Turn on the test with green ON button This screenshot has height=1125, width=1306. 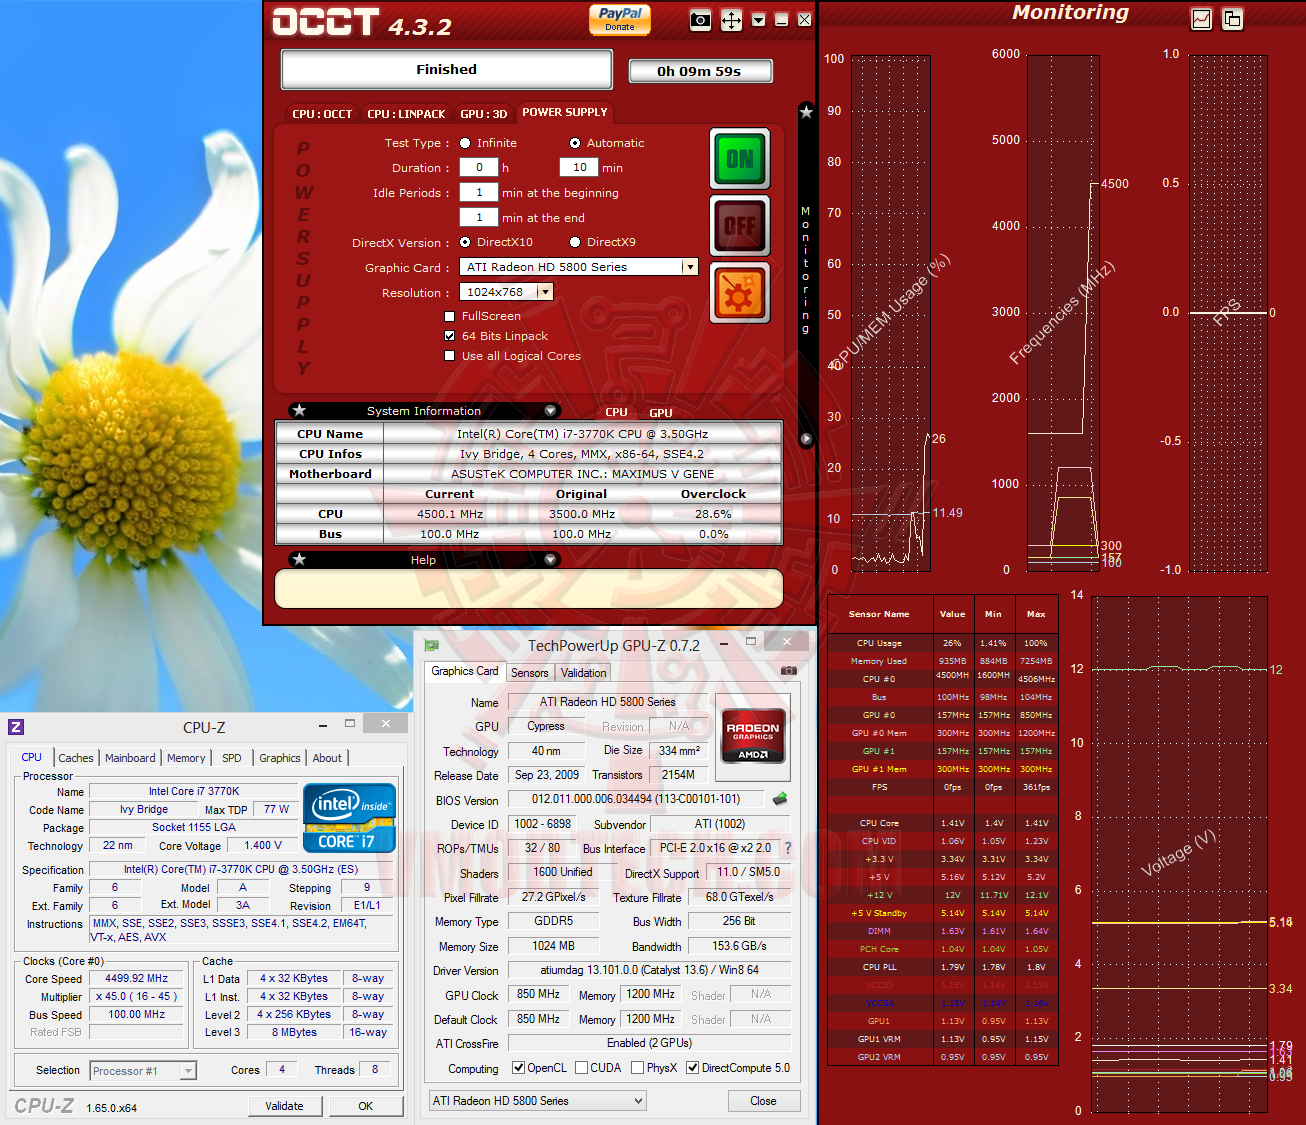pos(740,159)
